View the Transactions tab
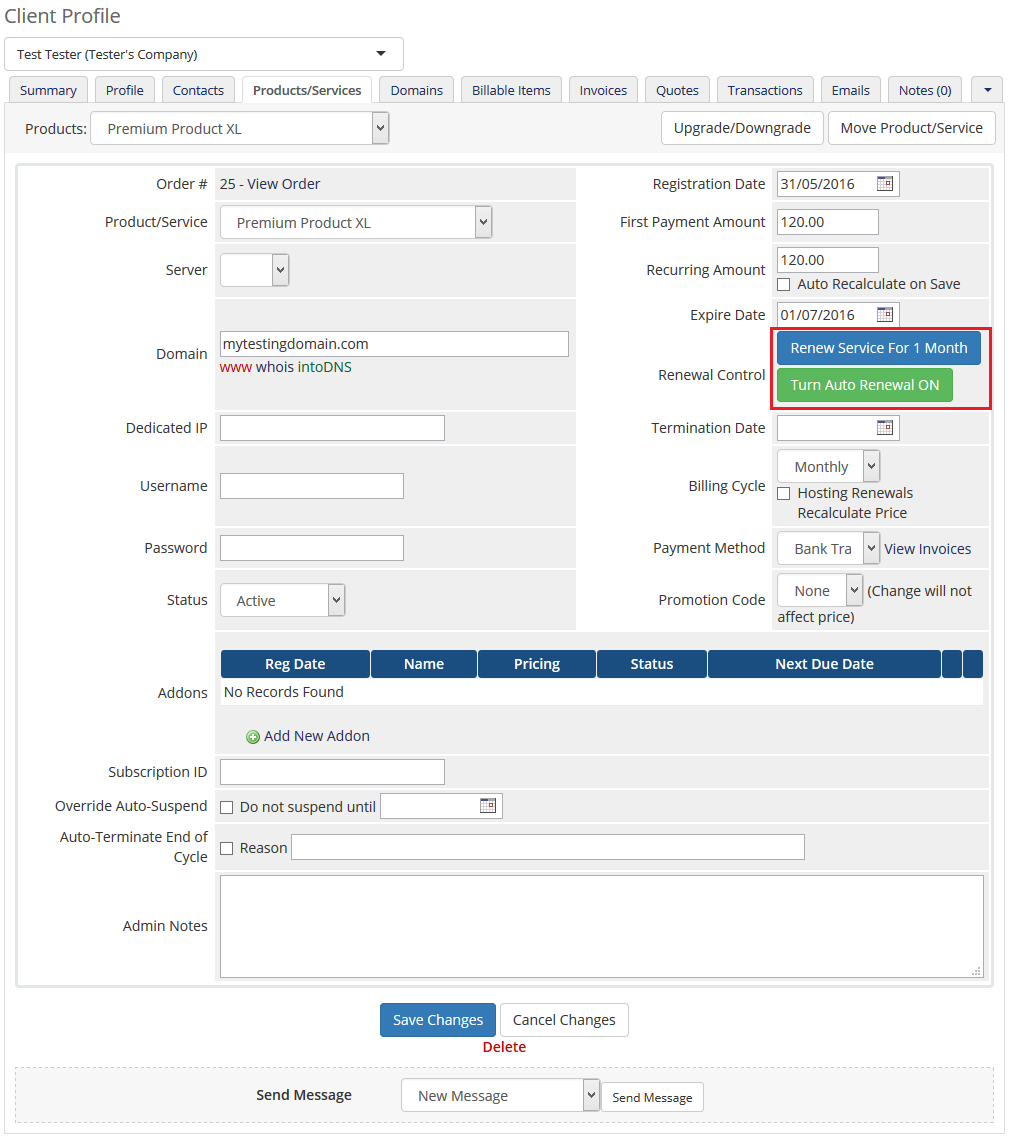 click(x=765, y=90)
